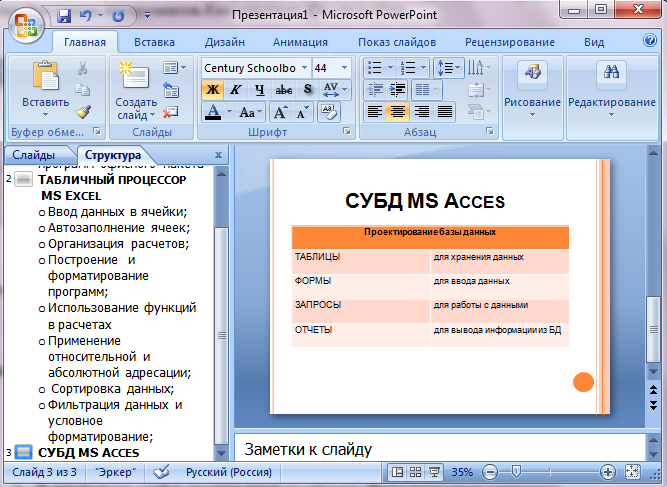
Task: Start slide show from status bar
Action: click(434, 472)
